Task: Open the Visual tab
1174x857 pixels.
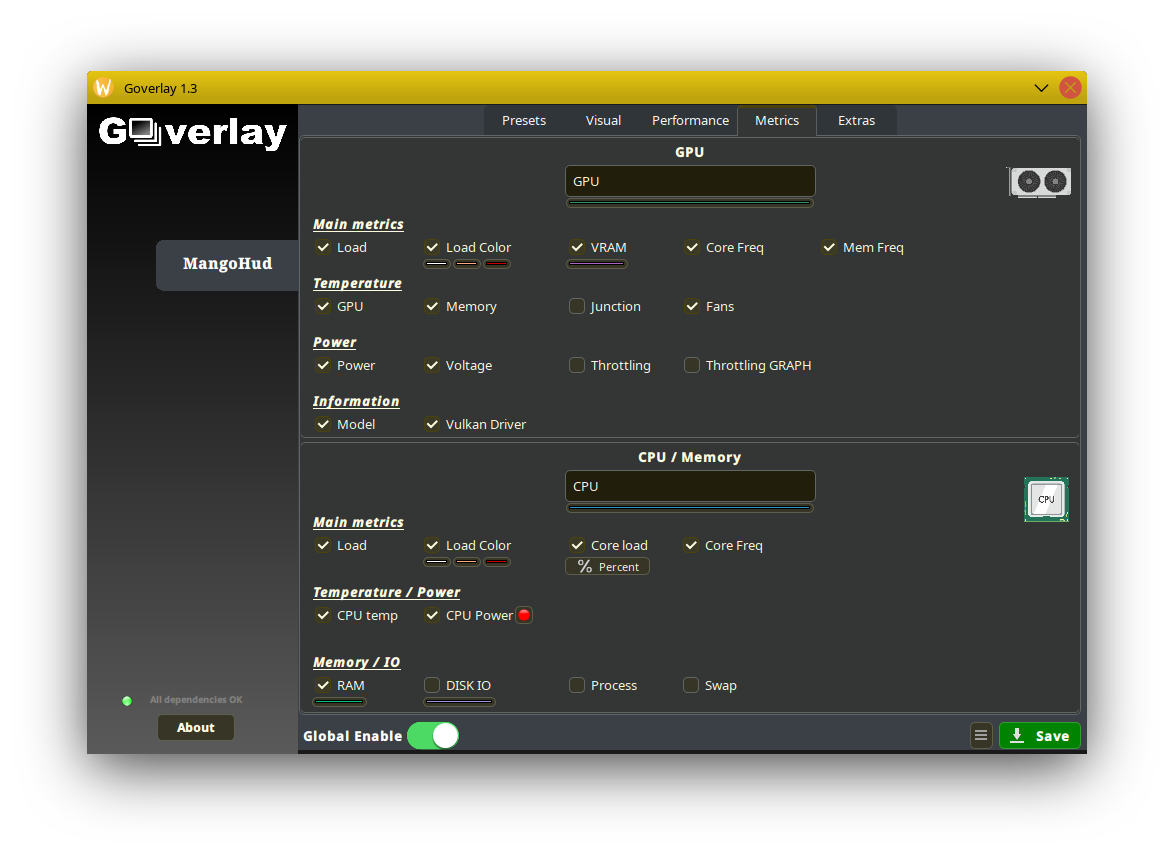Action: pos(603,121)
